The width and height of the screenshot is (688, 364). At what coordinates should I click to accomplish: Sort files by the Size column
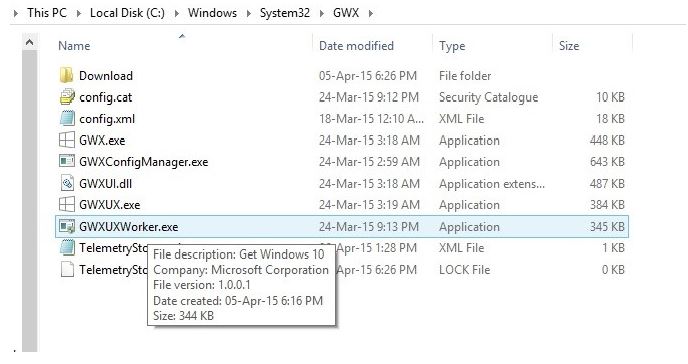(569, 46)
